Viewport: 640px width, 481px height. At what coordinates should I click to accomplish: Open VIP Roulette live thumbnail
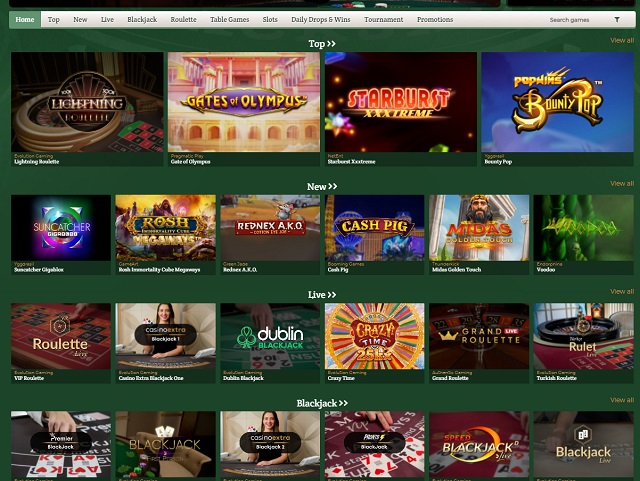61,336
